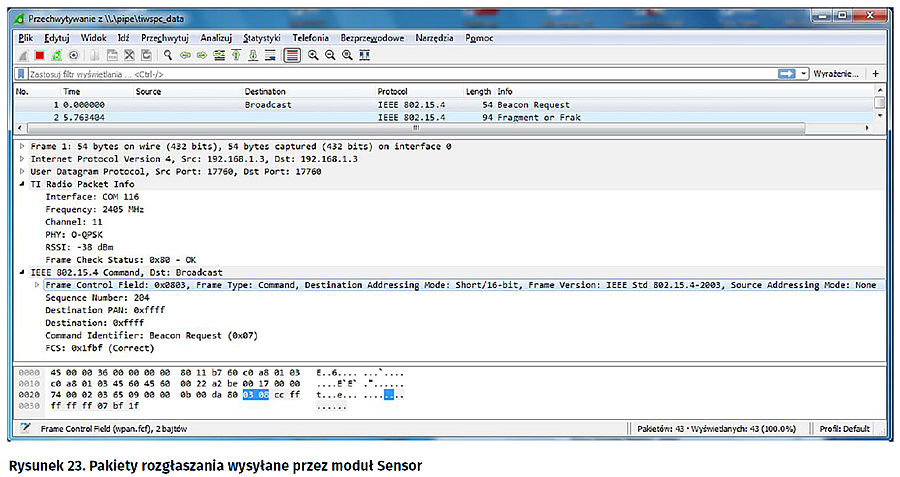Click the resize columns icon

(x=363, y=55)
